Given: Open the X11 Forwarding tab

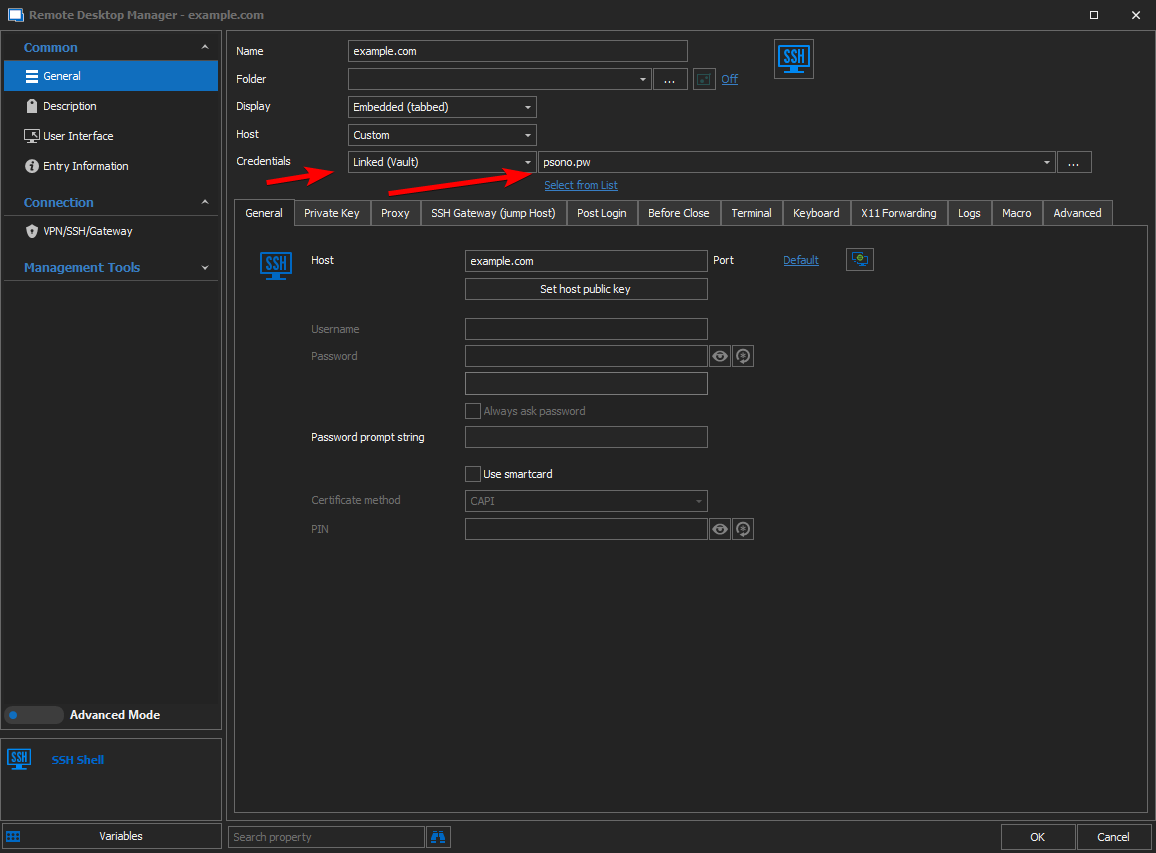Looking at the screenshot, I should [x=898, y=212].
